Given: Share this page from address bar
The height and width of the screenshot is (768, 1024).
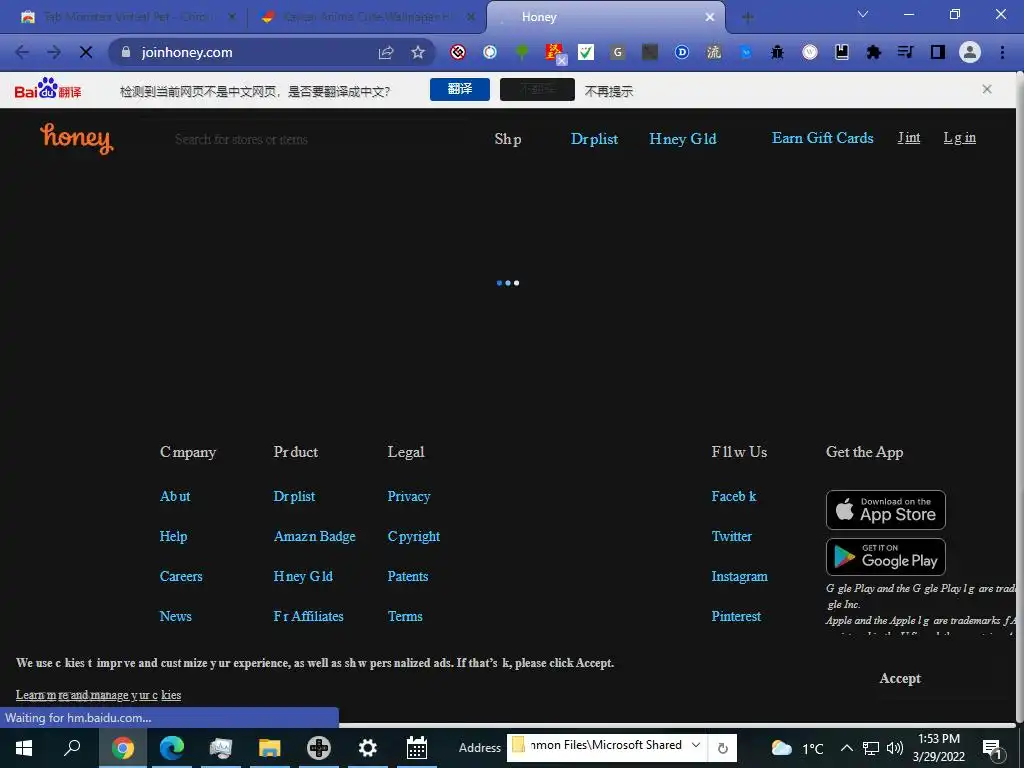Looking at the screenshot, I should [386, 52].
